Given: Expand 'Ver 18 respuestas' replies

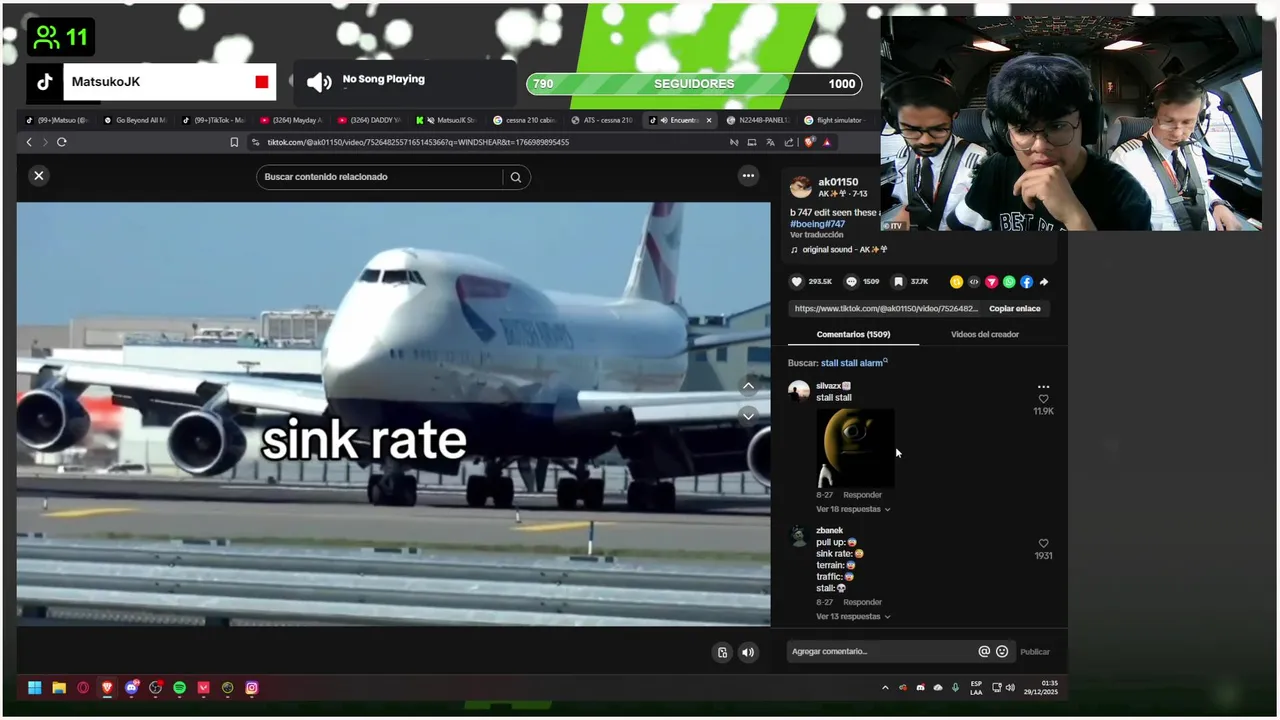Looking at the screenshot, I should [x=852, y=509].
